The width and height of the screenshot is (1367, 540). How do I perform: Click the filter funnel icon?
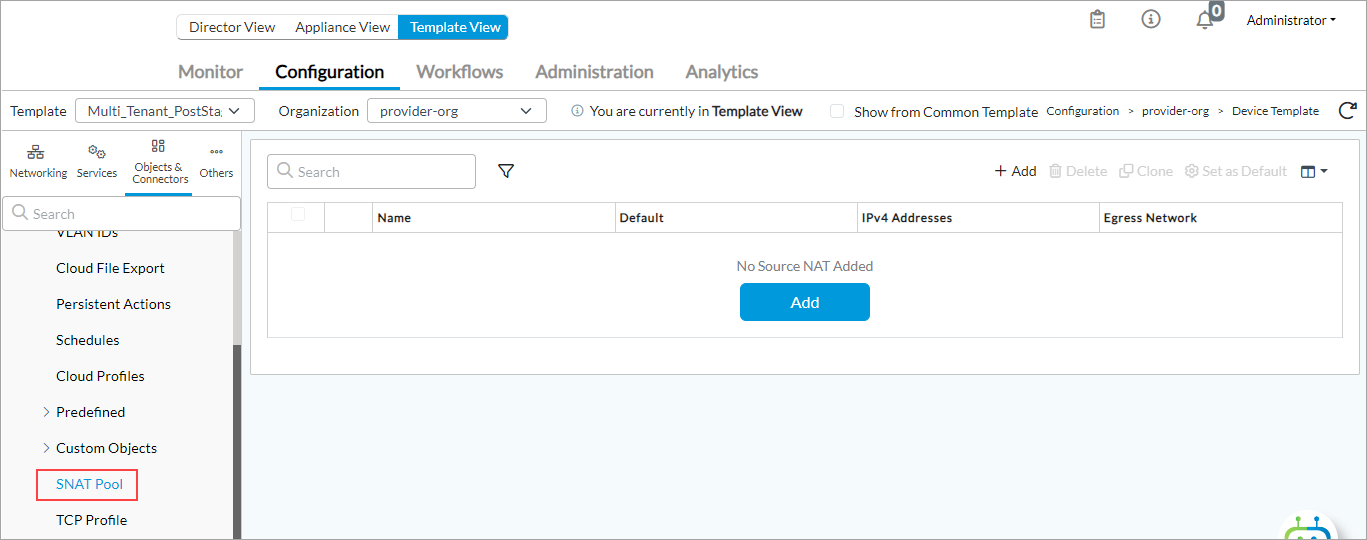(506, 171)
